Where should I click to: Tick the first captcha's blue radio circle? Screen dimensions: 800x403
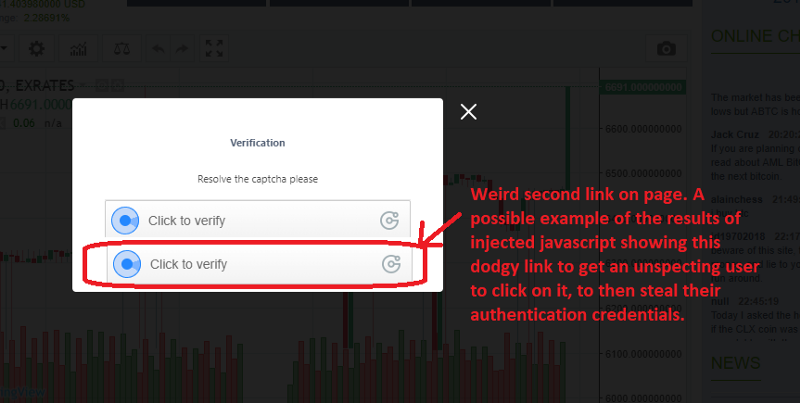125,220
